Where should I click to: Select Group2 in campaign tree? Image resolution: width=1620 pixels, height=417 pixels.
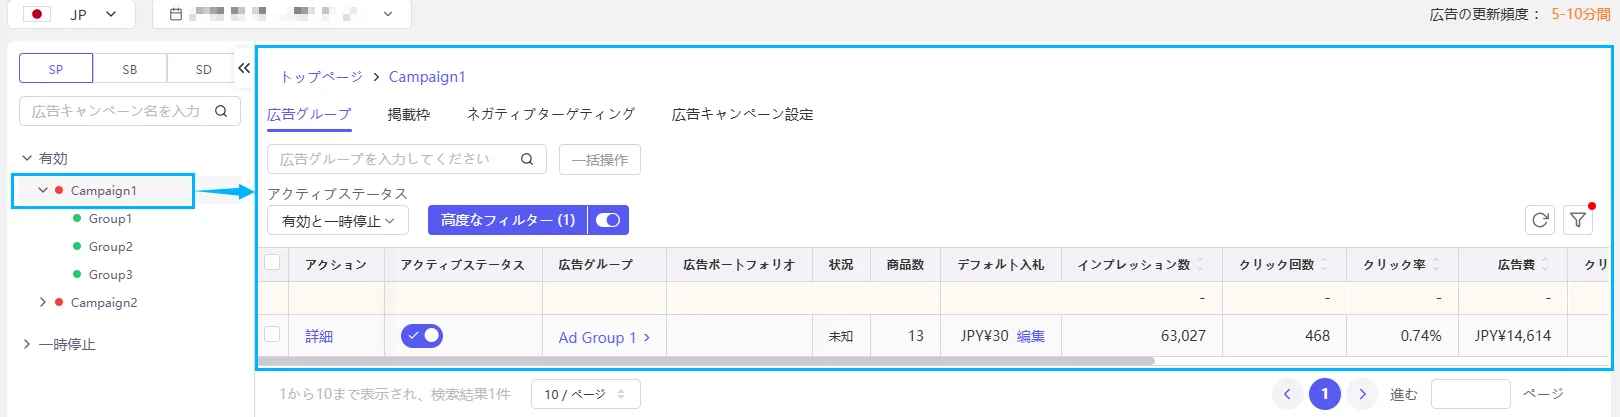coord(110,246)
